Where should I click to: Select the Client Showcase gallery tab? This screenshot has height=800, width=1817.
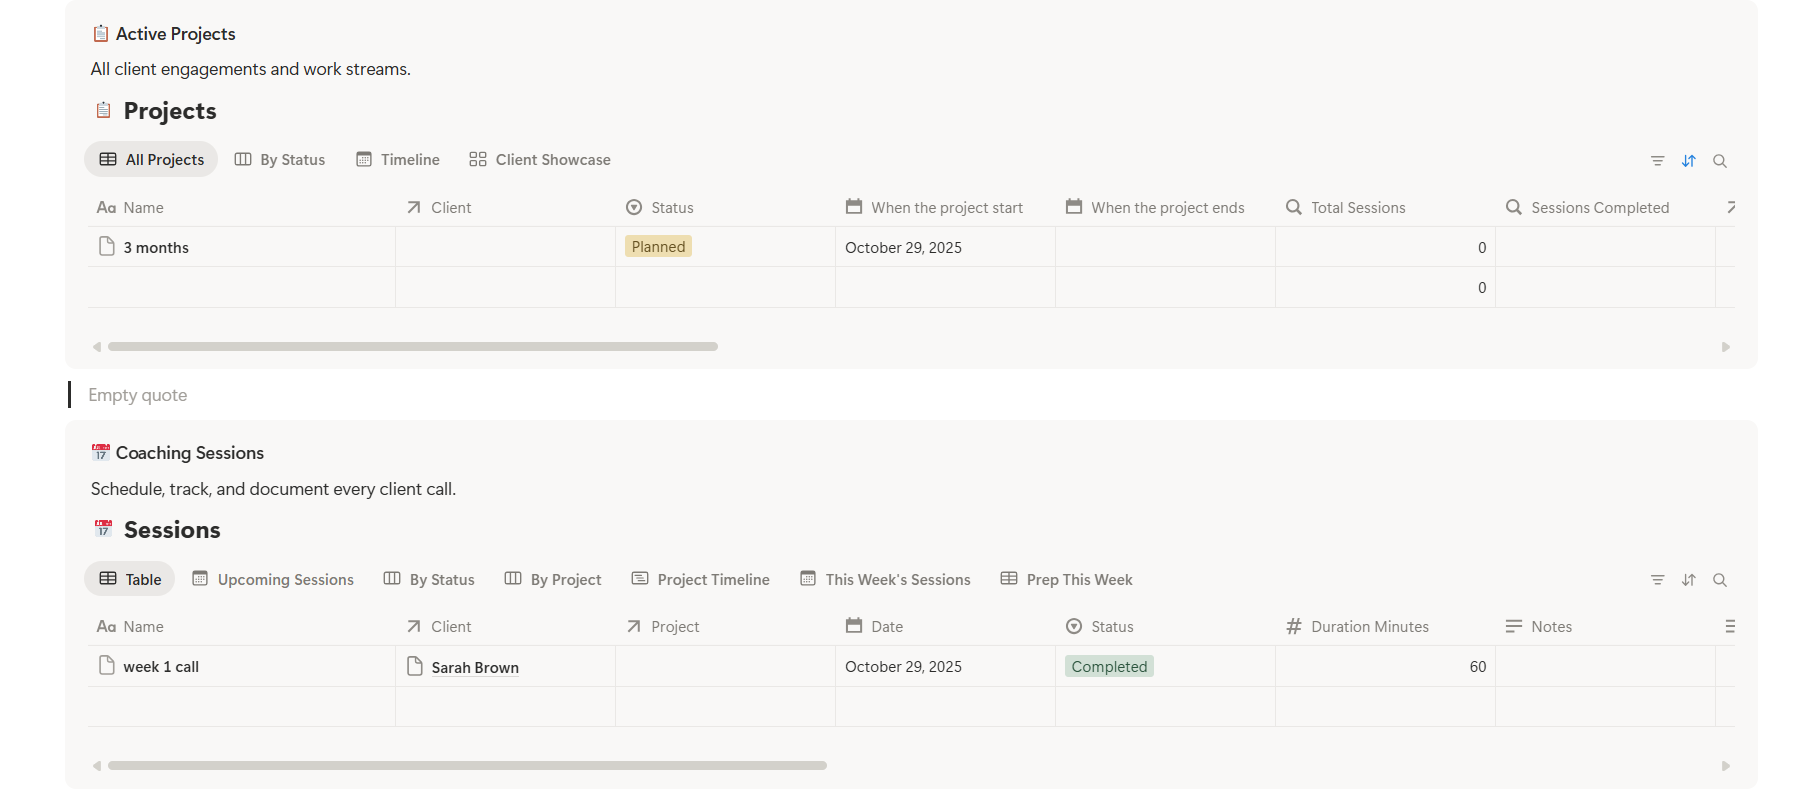(540, 160)
